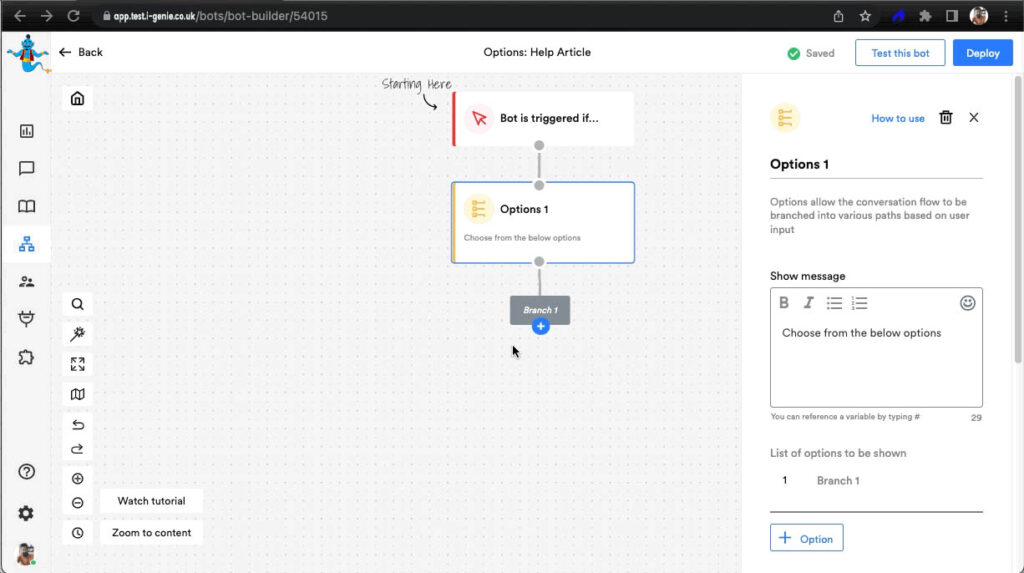This screenshot has height=573, width=1024.
Task: Open the minimap icon
Action: pyautogui.click(x=77, y=394)
